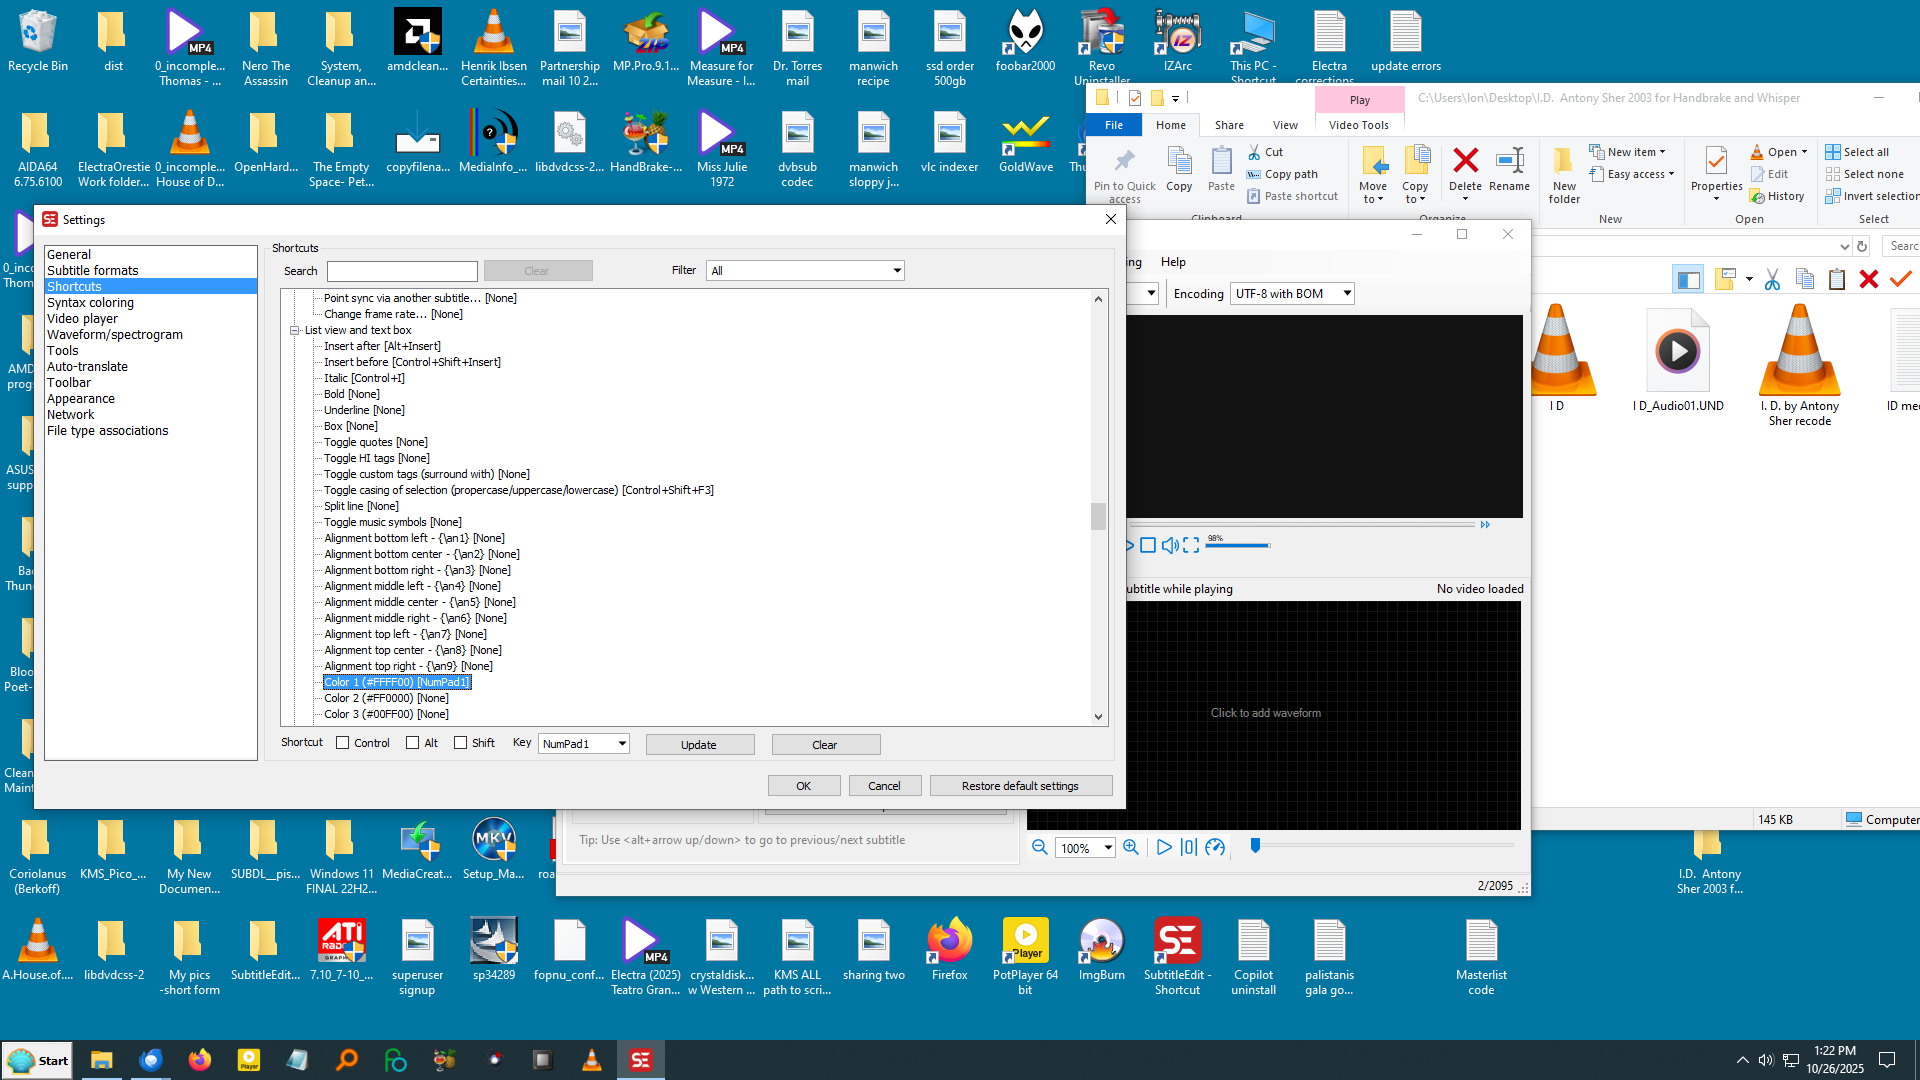Viewport: 1920px width, 1080px height.
Task: Tick the Shift modifier checkbox
Action: [461, 743]
